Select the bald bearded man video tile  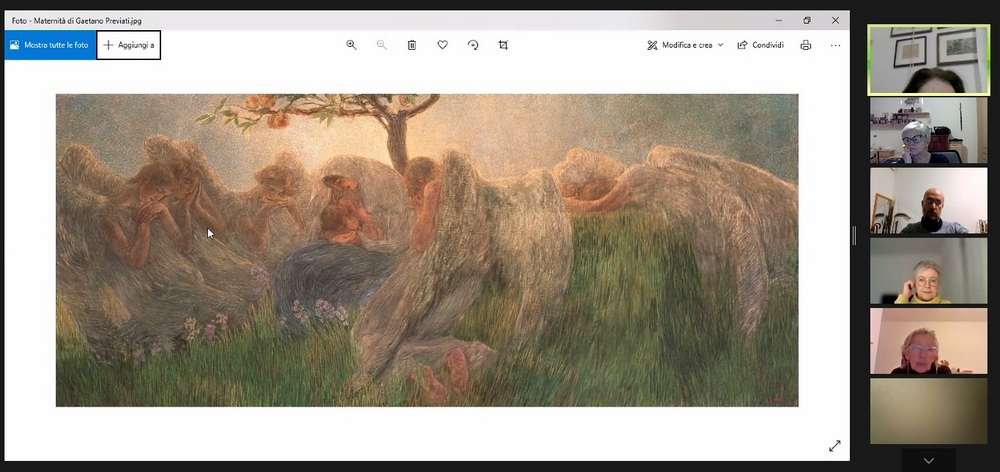point(929,200)
